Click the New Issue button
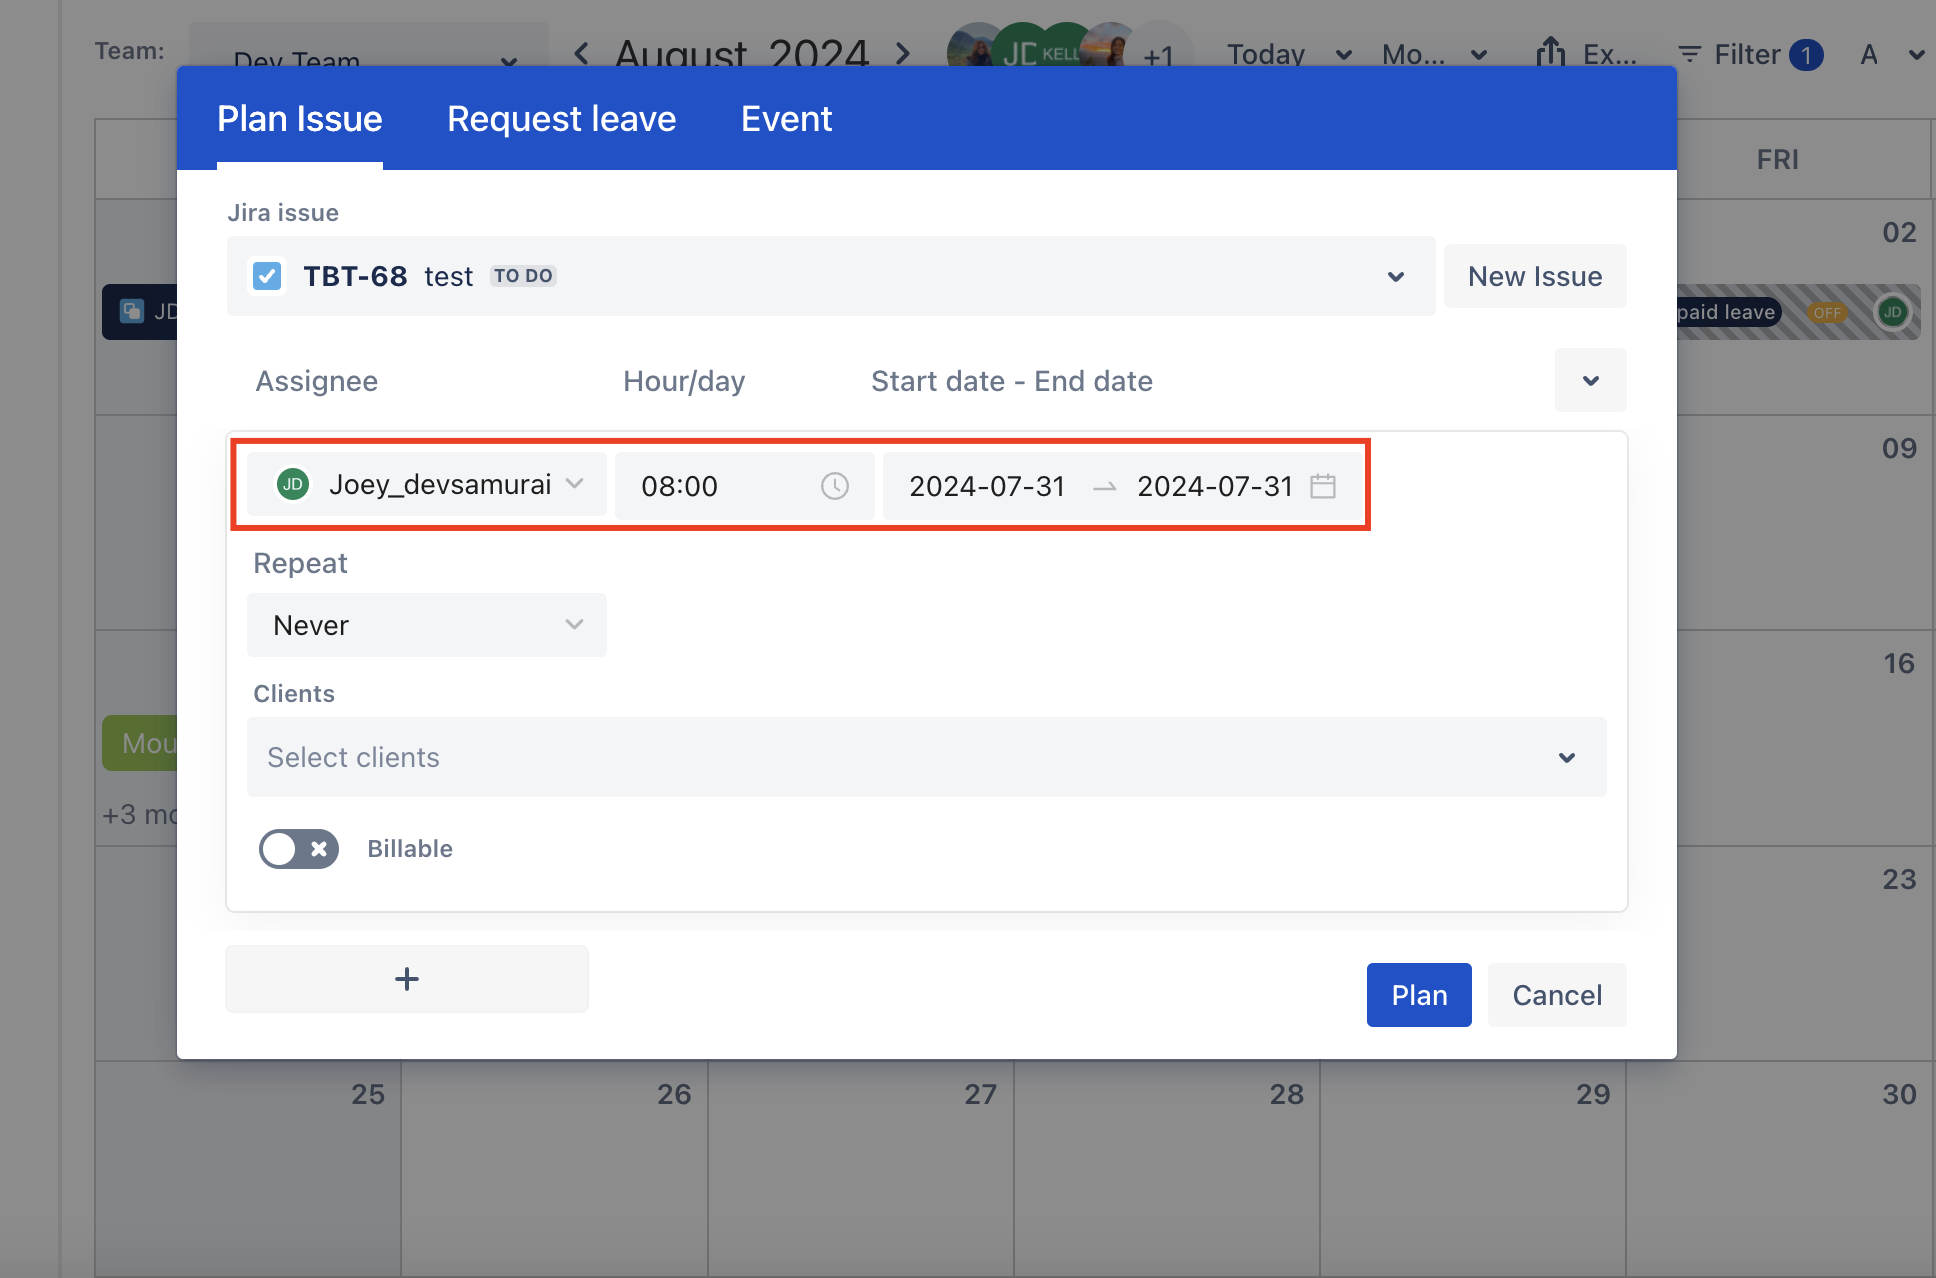 [1534, 277]
